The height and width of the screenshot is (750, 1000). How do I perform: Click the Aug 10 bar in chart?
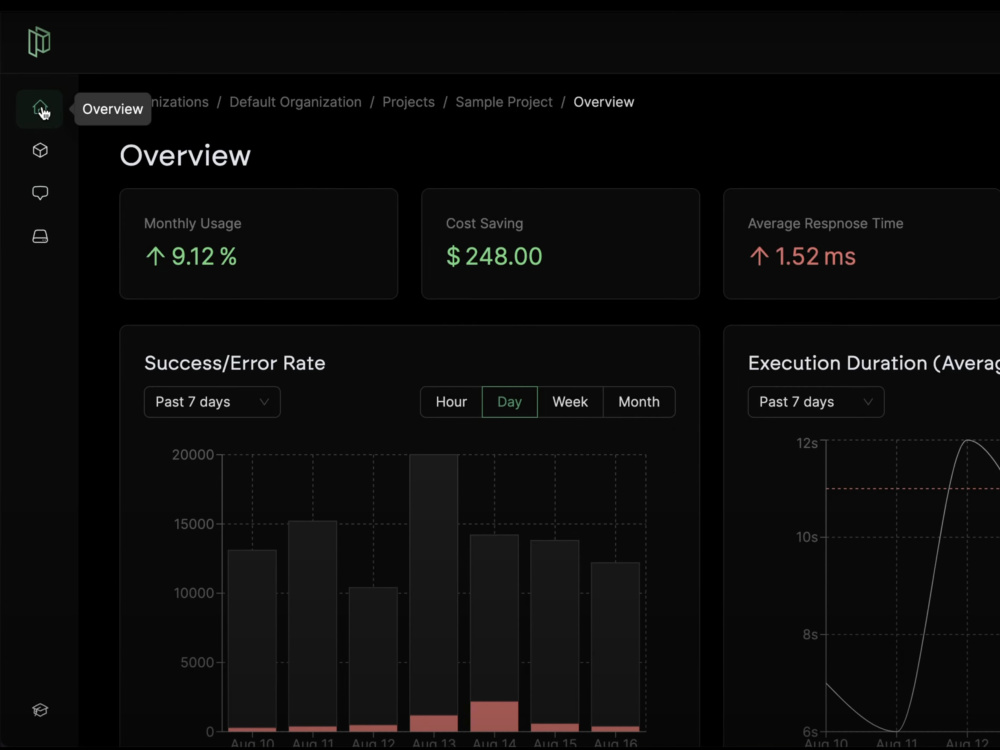tap(252, 640)
